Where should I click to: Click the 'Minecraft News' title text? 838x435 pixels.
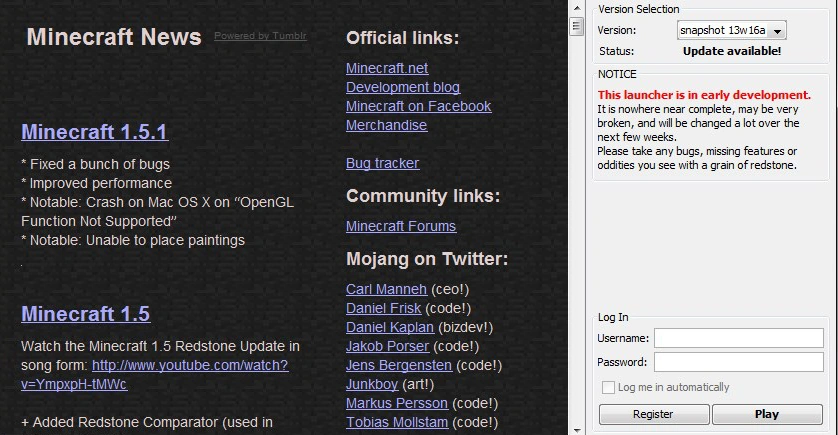click(114, 37)
